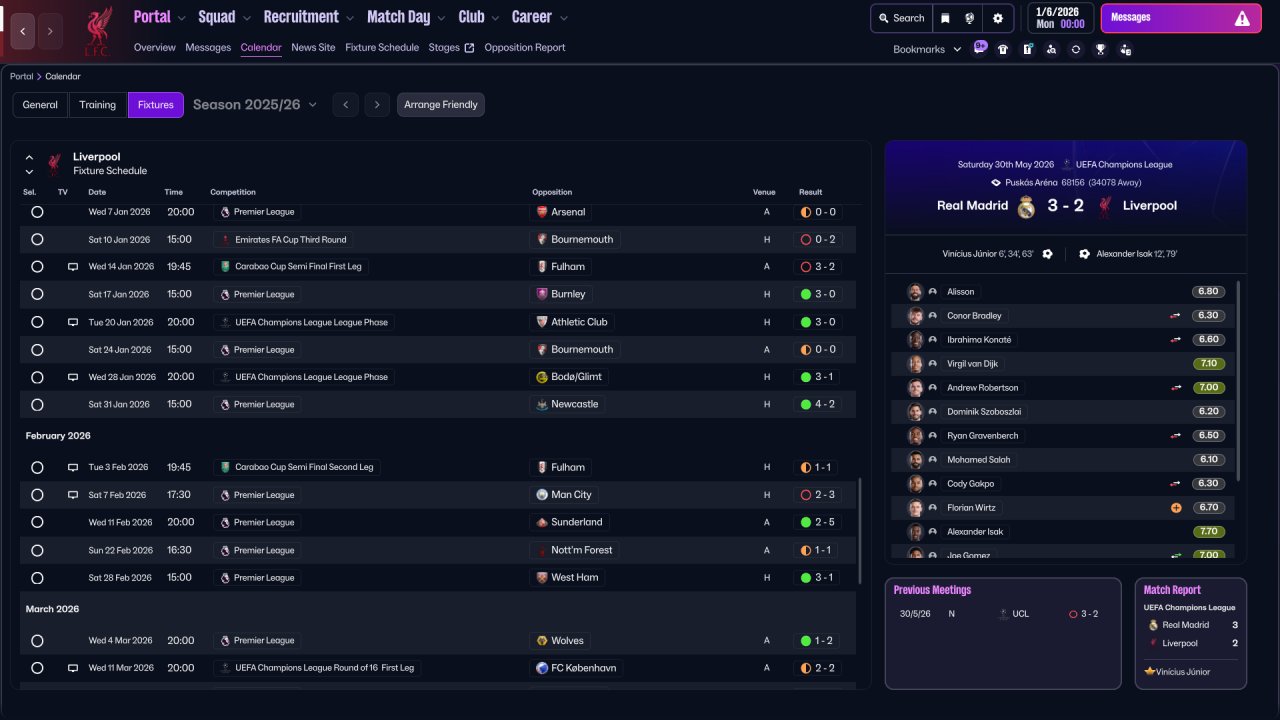Click the orange injury icon beside Florian Wirtz
Viewport: 1280px width, 720px height.
coord(1176,508)
